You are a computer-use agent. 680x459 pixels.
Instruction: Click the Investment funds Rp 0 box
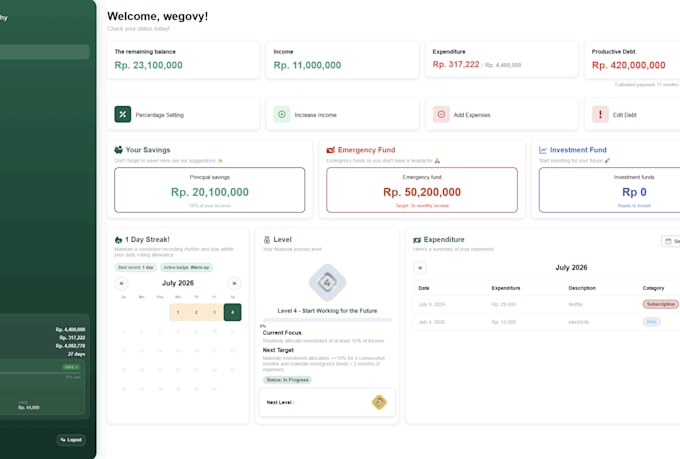(x=609, y=190)
